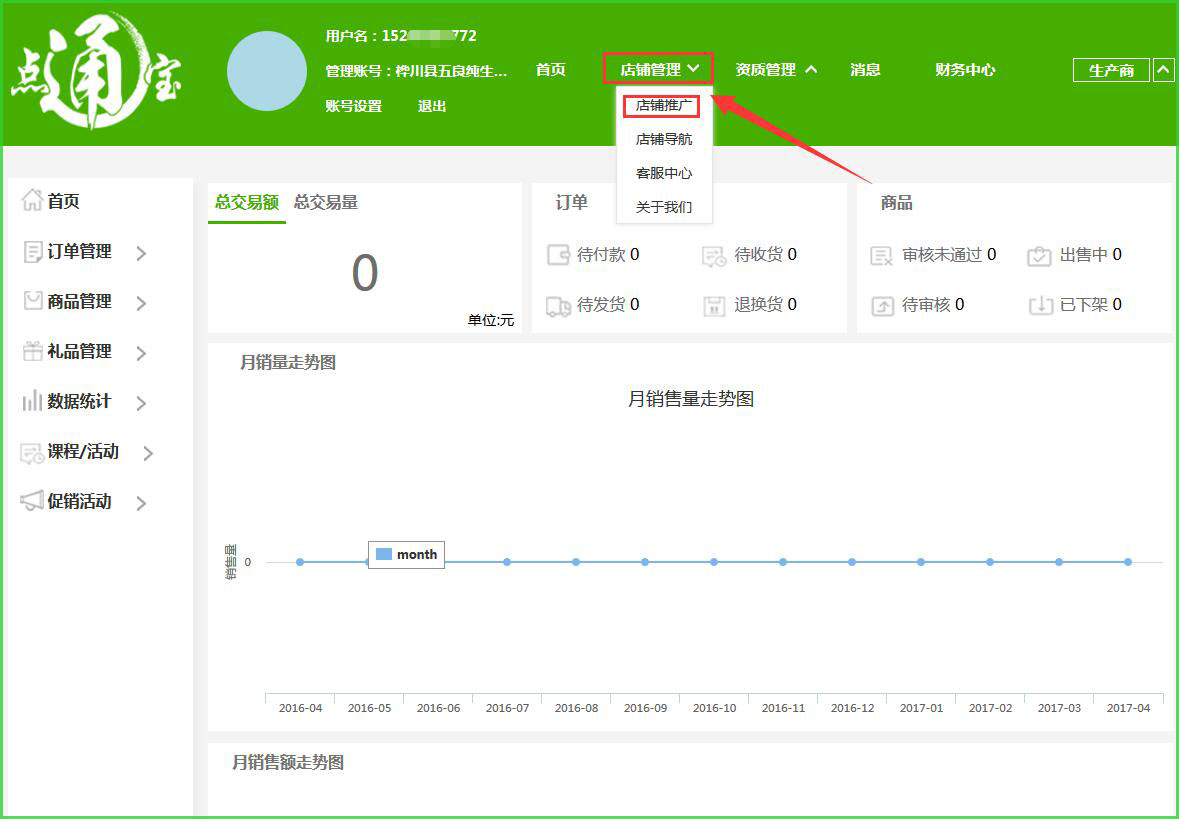Expand the 店铺管理 dropdown menu
The width and height of the screenshot is (1179, 819).
[658, 69]
